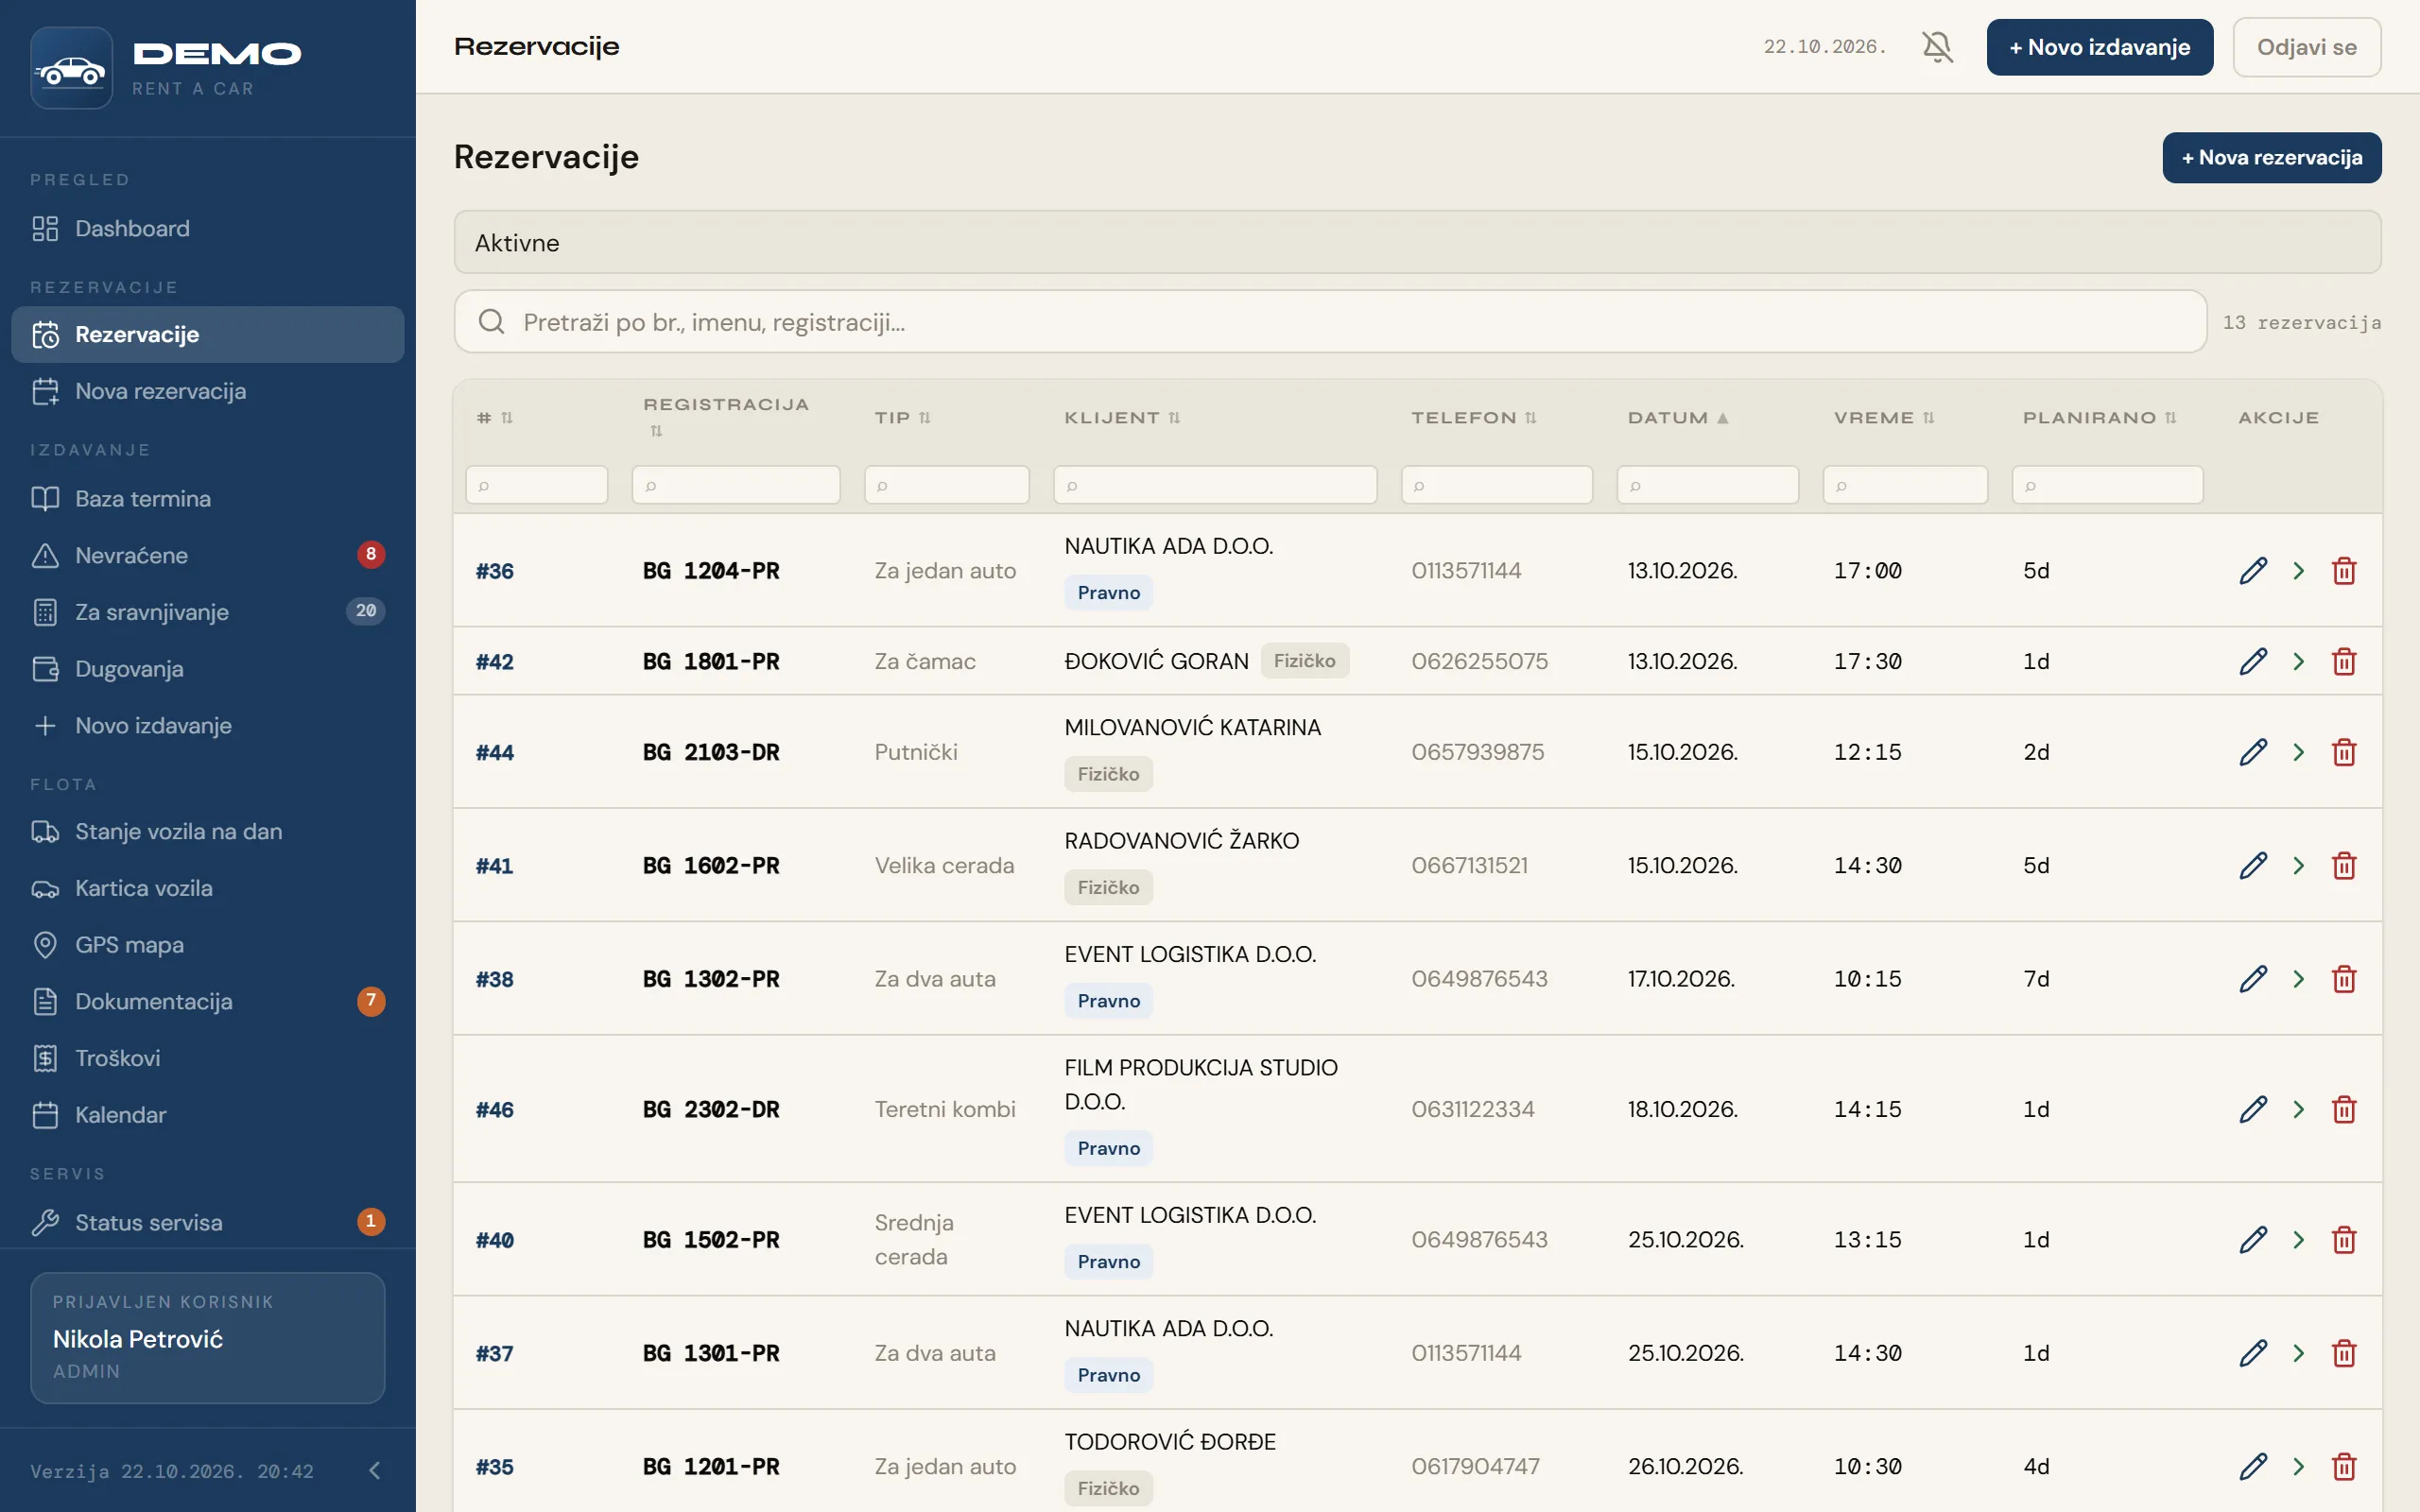Open details arrow for reservation #38
The image size is (2420, 1512).
coord(2299,979)
